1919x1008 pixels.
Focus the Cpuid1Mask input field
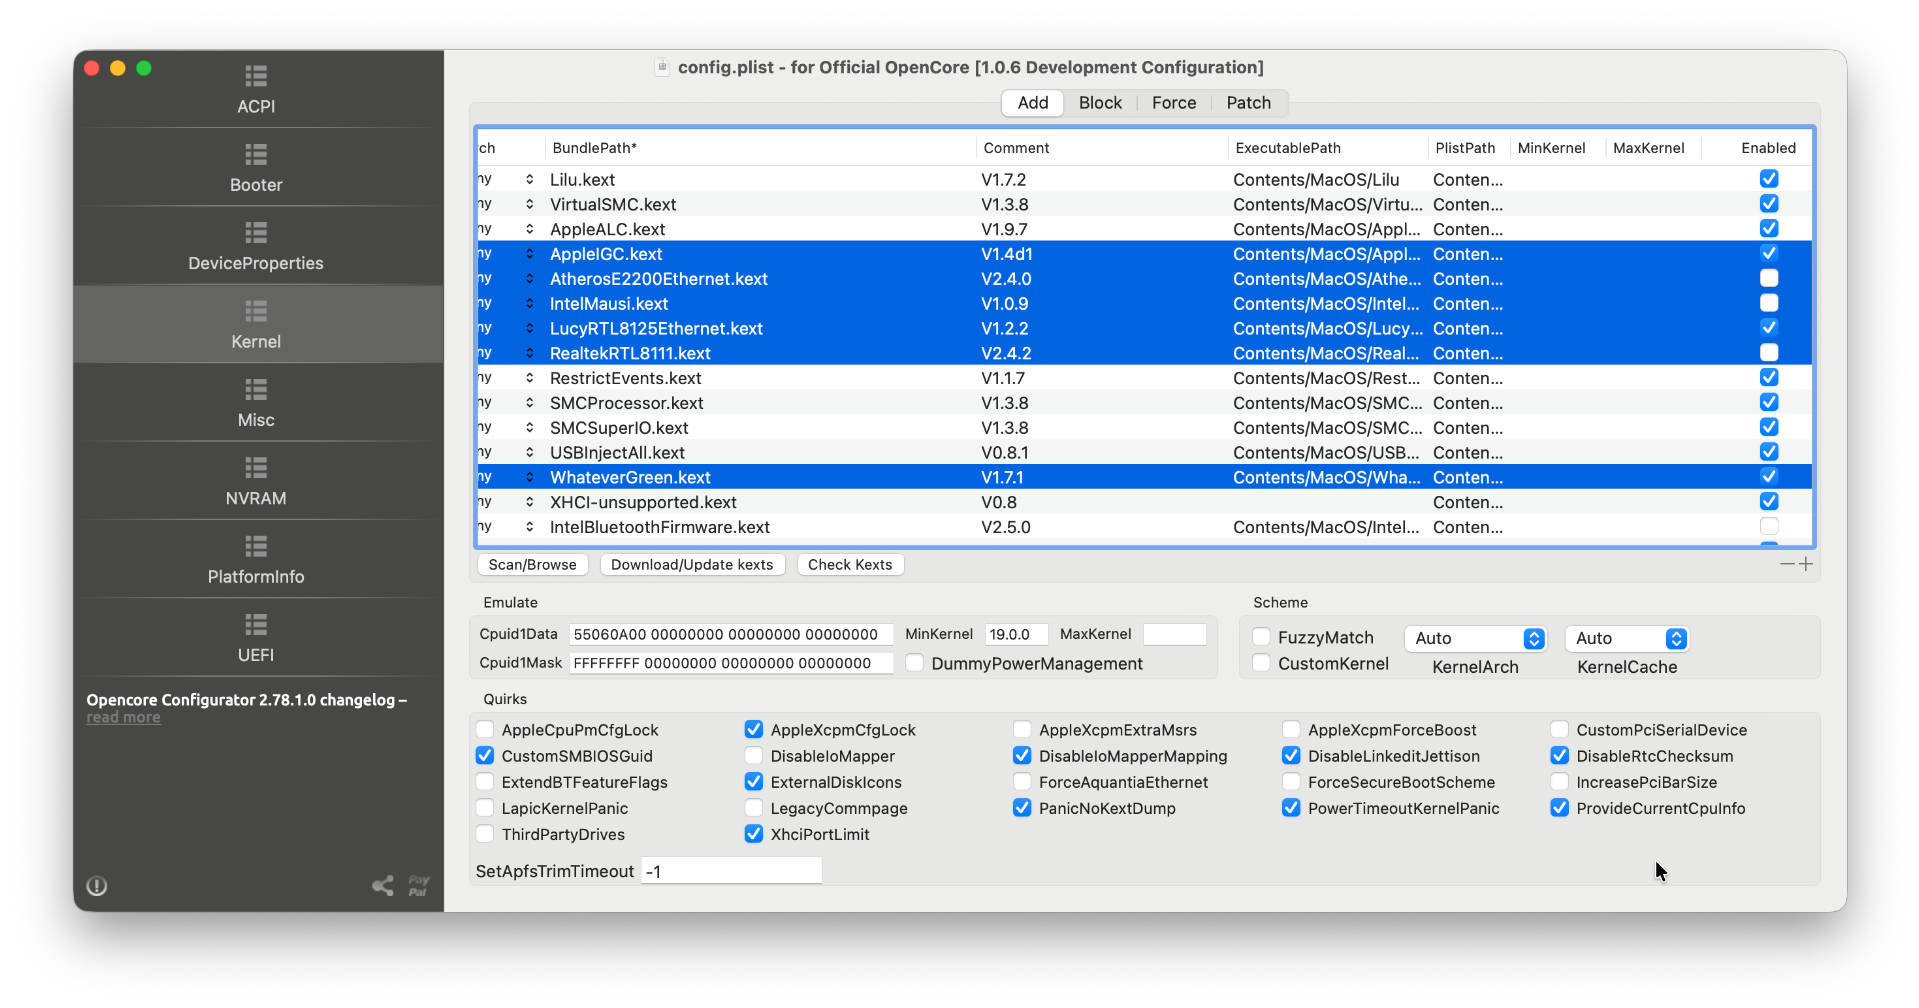pyautogui.click(x=731, y=663)
